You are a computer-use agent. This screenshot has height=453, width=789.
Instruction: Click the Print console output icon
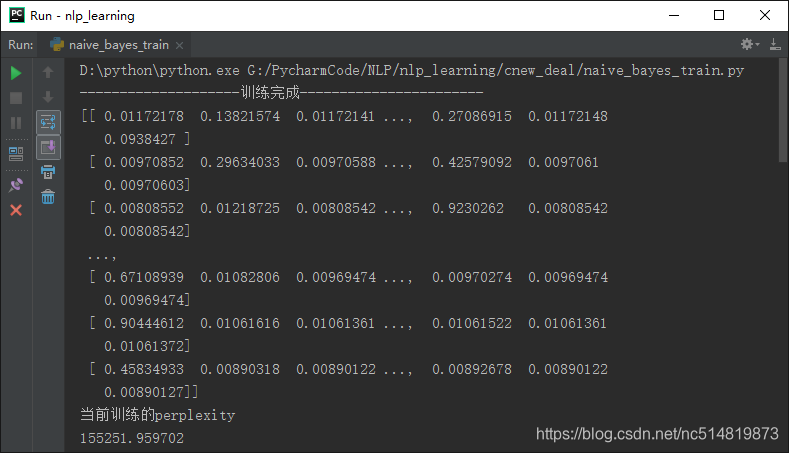(x=48, y=172)
